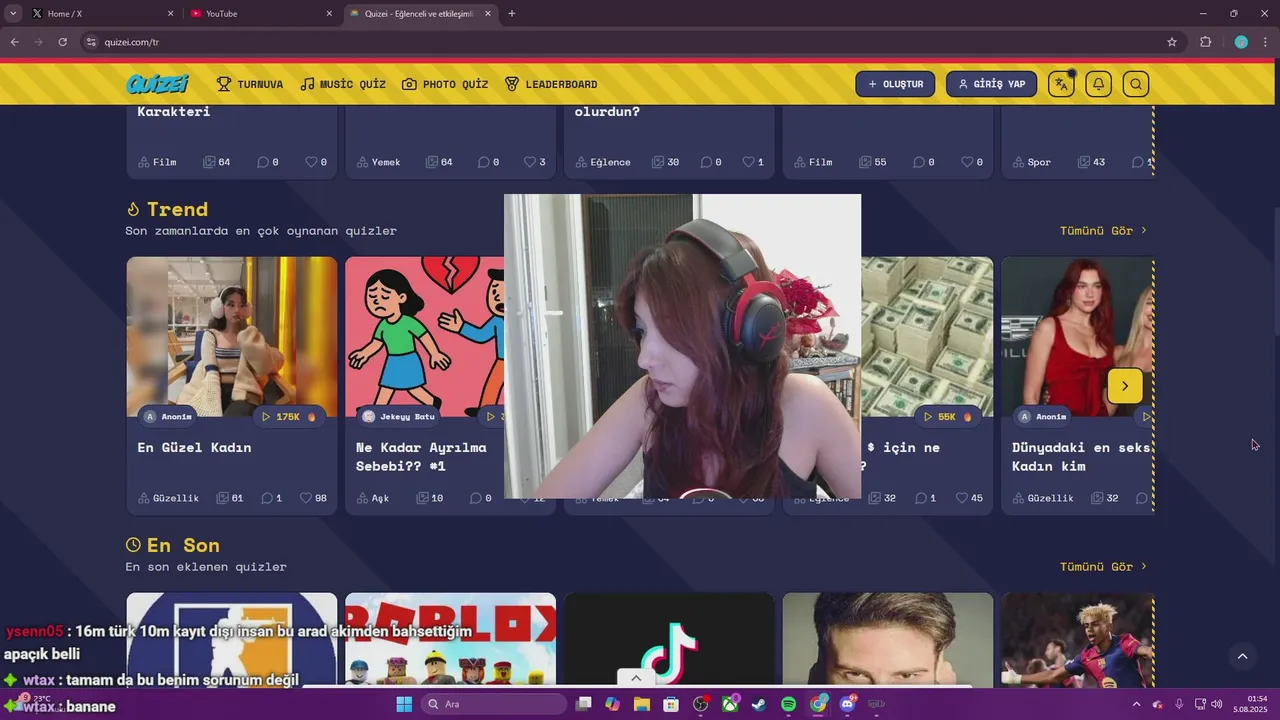Screen dimensions: 1280x720
Task: Click the 175K play count badge
Action: point(289,416)
